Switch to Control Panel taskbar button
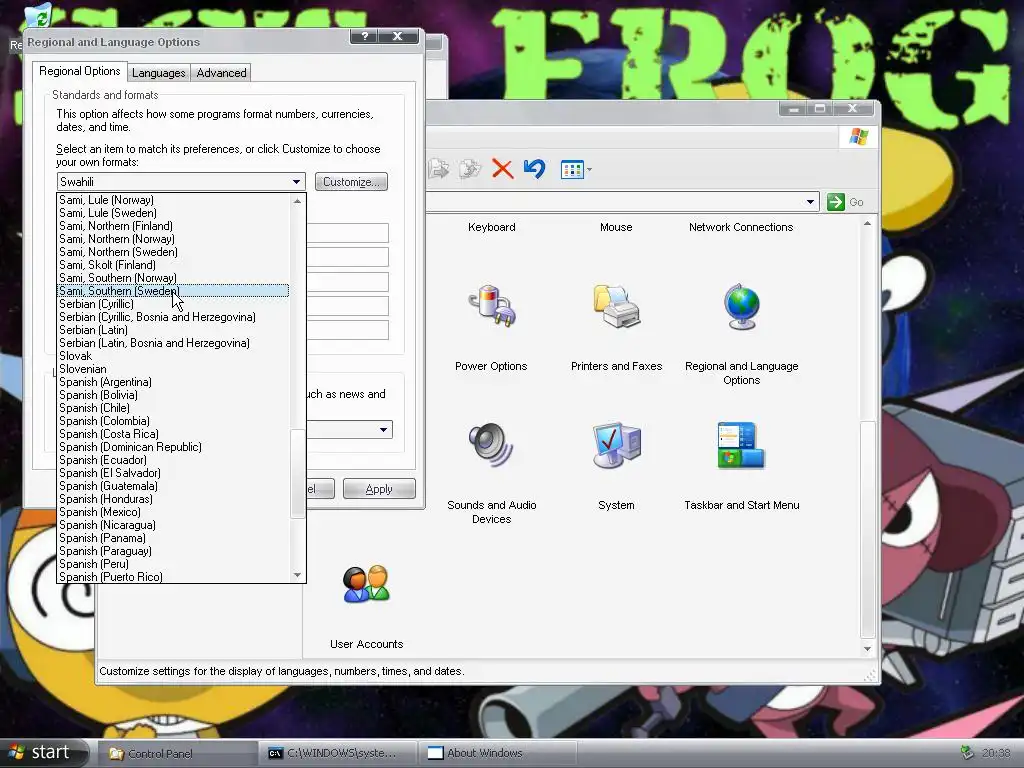1024x768 pixels. (x=176, y=753)
